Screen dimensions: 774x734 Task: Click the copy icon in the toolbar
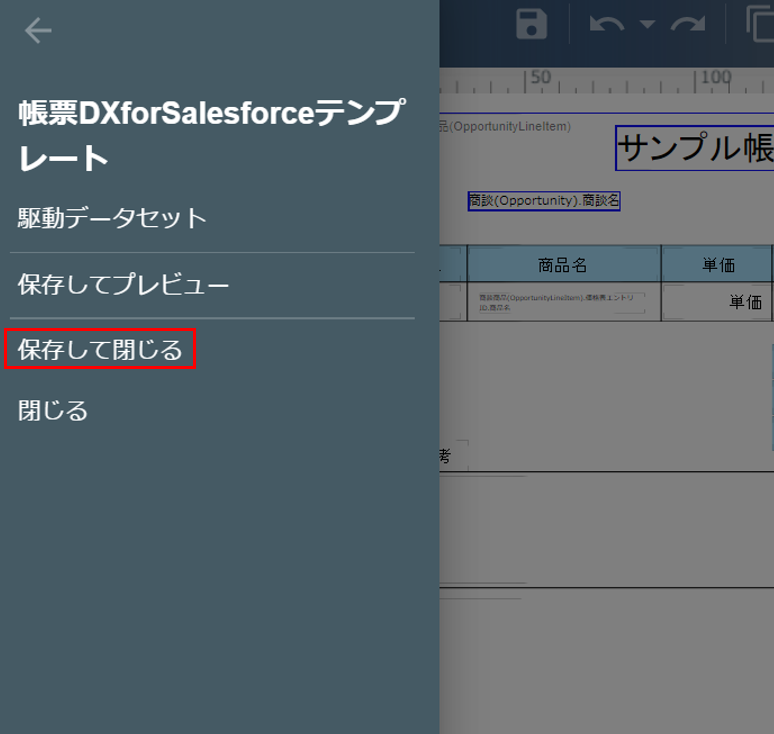(760, 24)
